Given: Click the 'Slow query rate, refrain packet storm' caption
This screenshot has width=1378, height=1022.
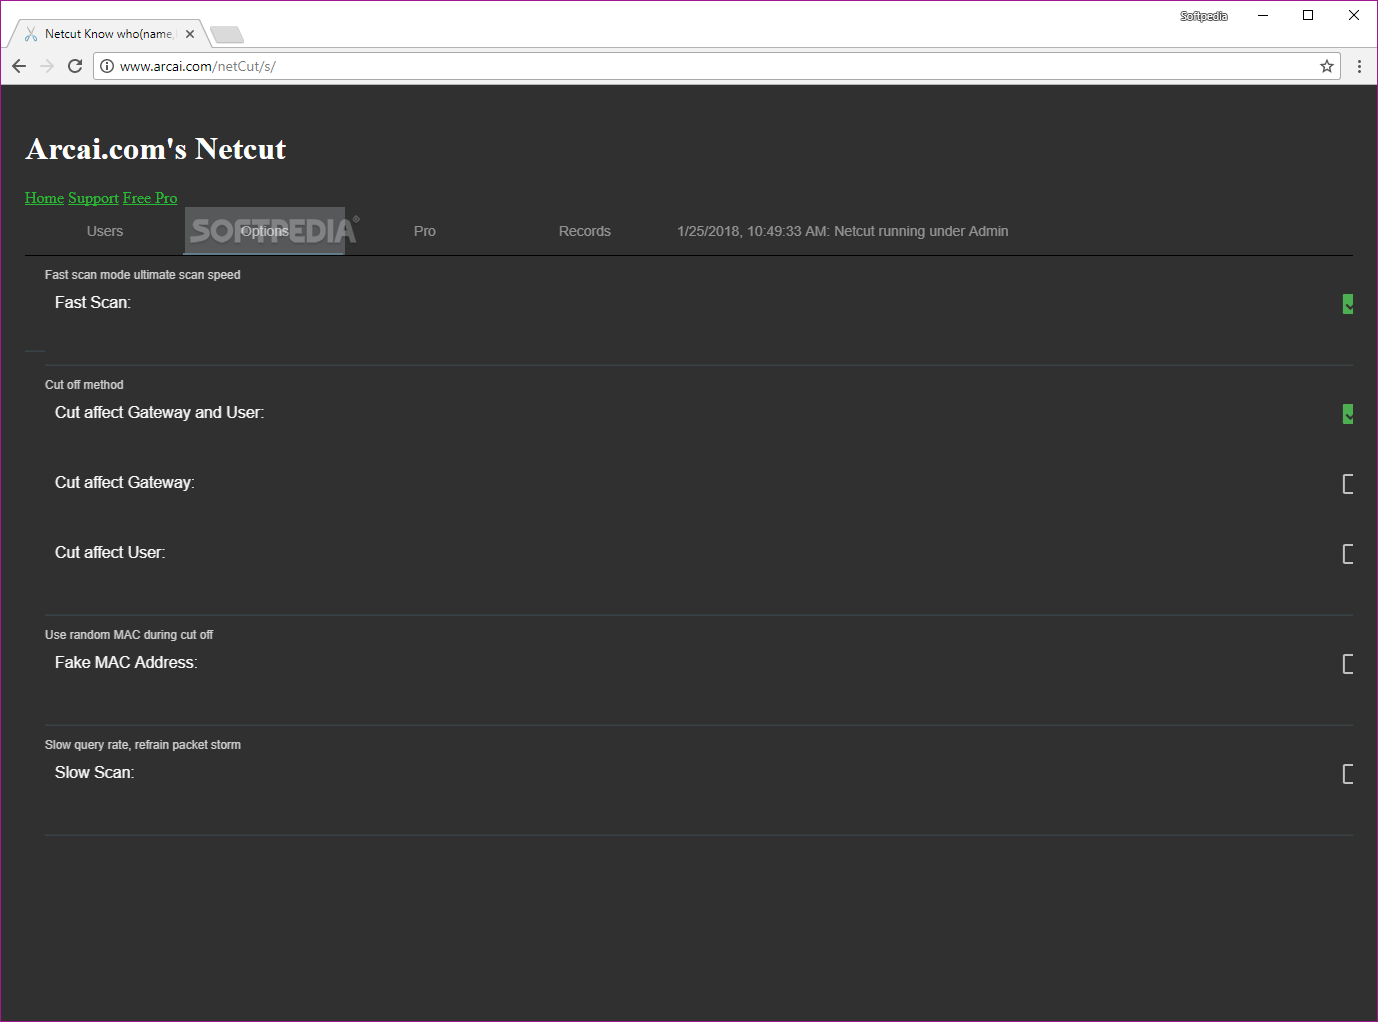Looking at the screenshot, I should tap(143, 745).
